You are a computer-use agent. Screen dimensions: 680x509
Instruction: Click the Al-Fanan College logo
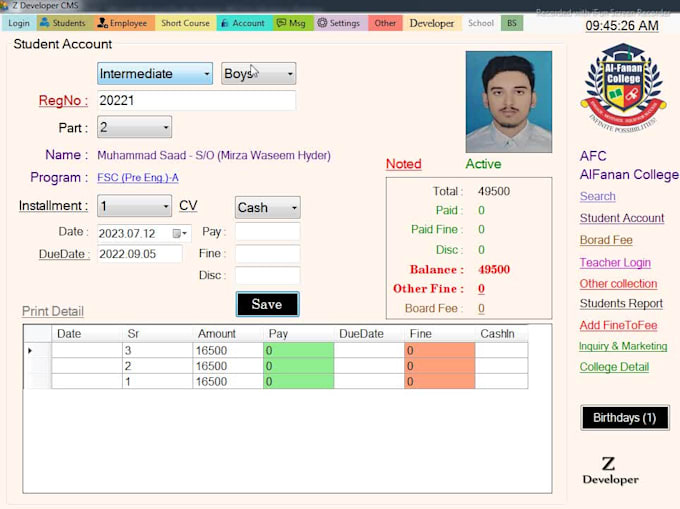pyautogui.click(x=623, y=88)
